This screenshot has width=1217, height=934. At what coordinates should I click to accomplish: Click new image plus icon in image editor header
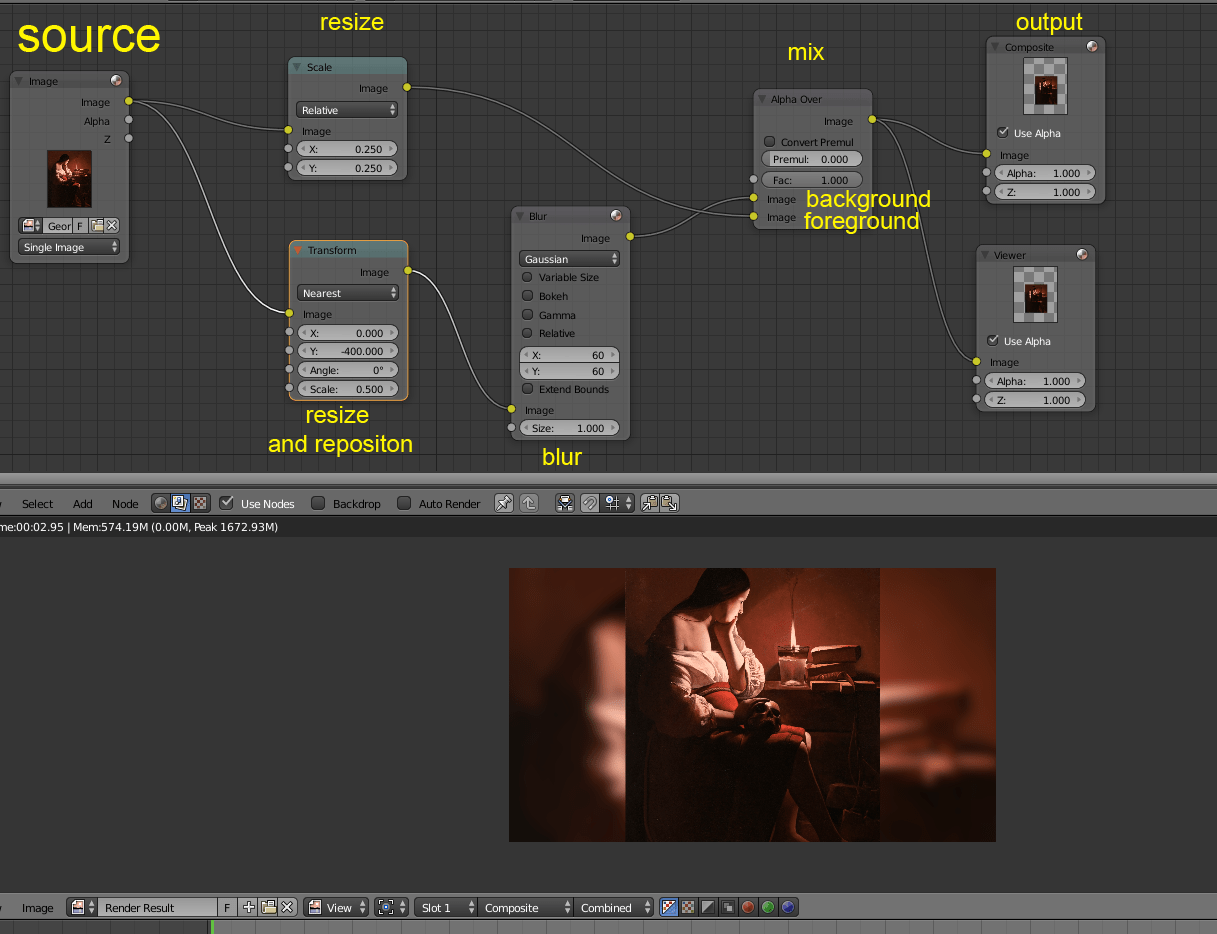tap(249, 907)
